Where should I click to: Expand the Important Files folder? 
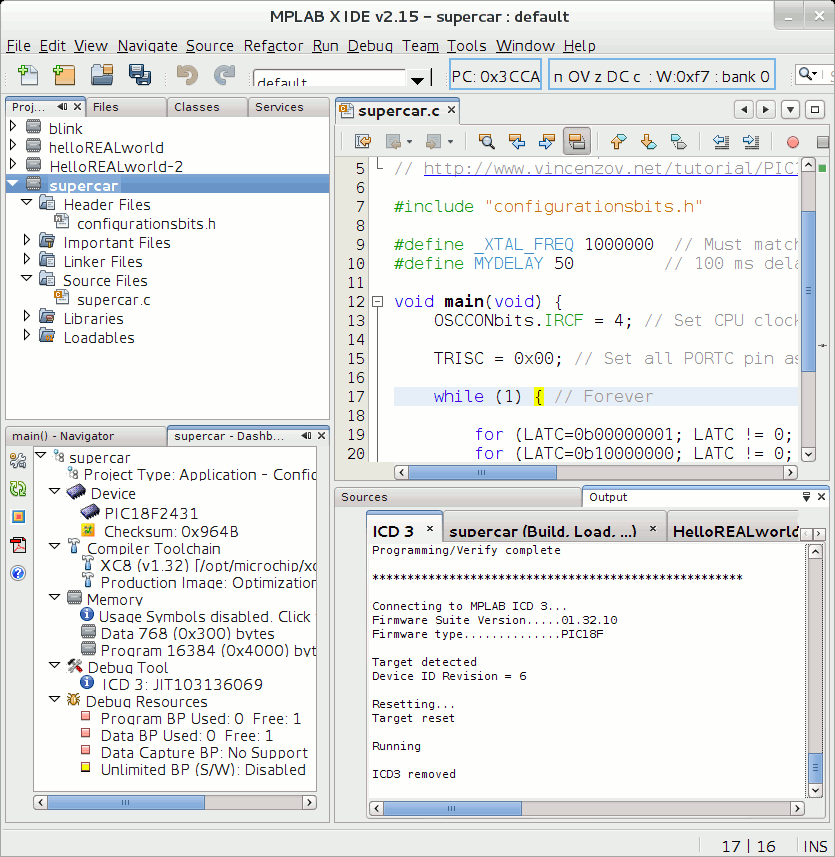tap(26, 240)
